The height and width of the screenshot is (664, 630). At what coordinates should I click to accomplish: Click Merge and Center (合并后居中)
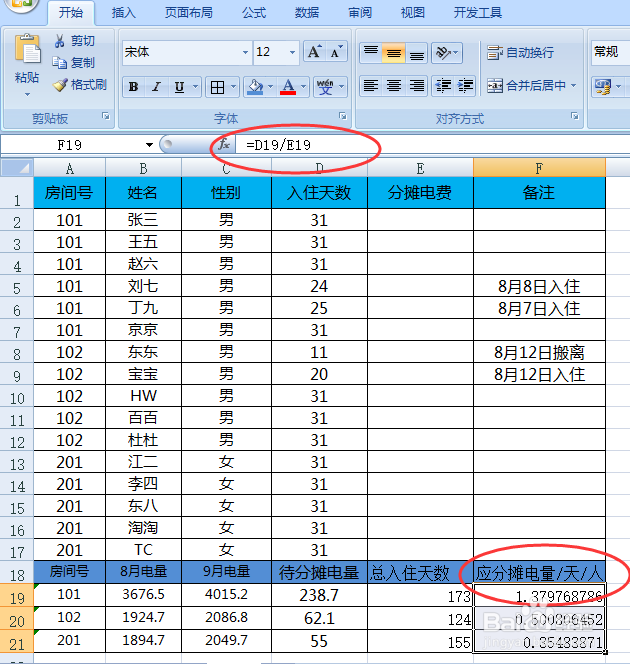point(526,86)
